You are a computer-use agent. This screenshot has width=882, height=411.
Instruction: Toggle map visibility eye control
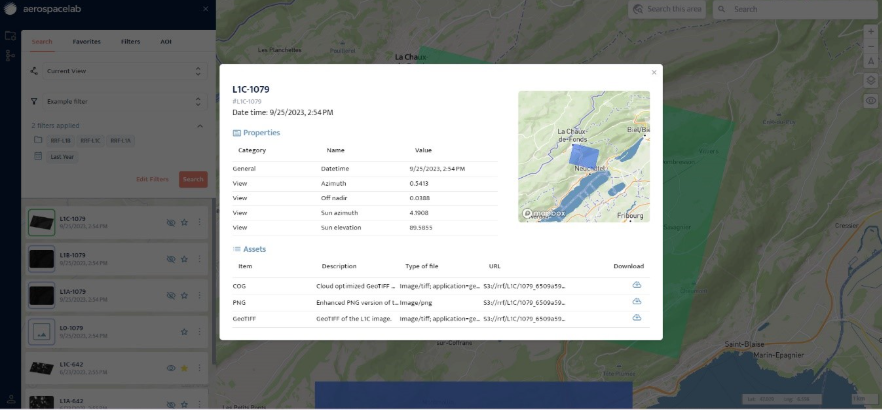(870, 100)
